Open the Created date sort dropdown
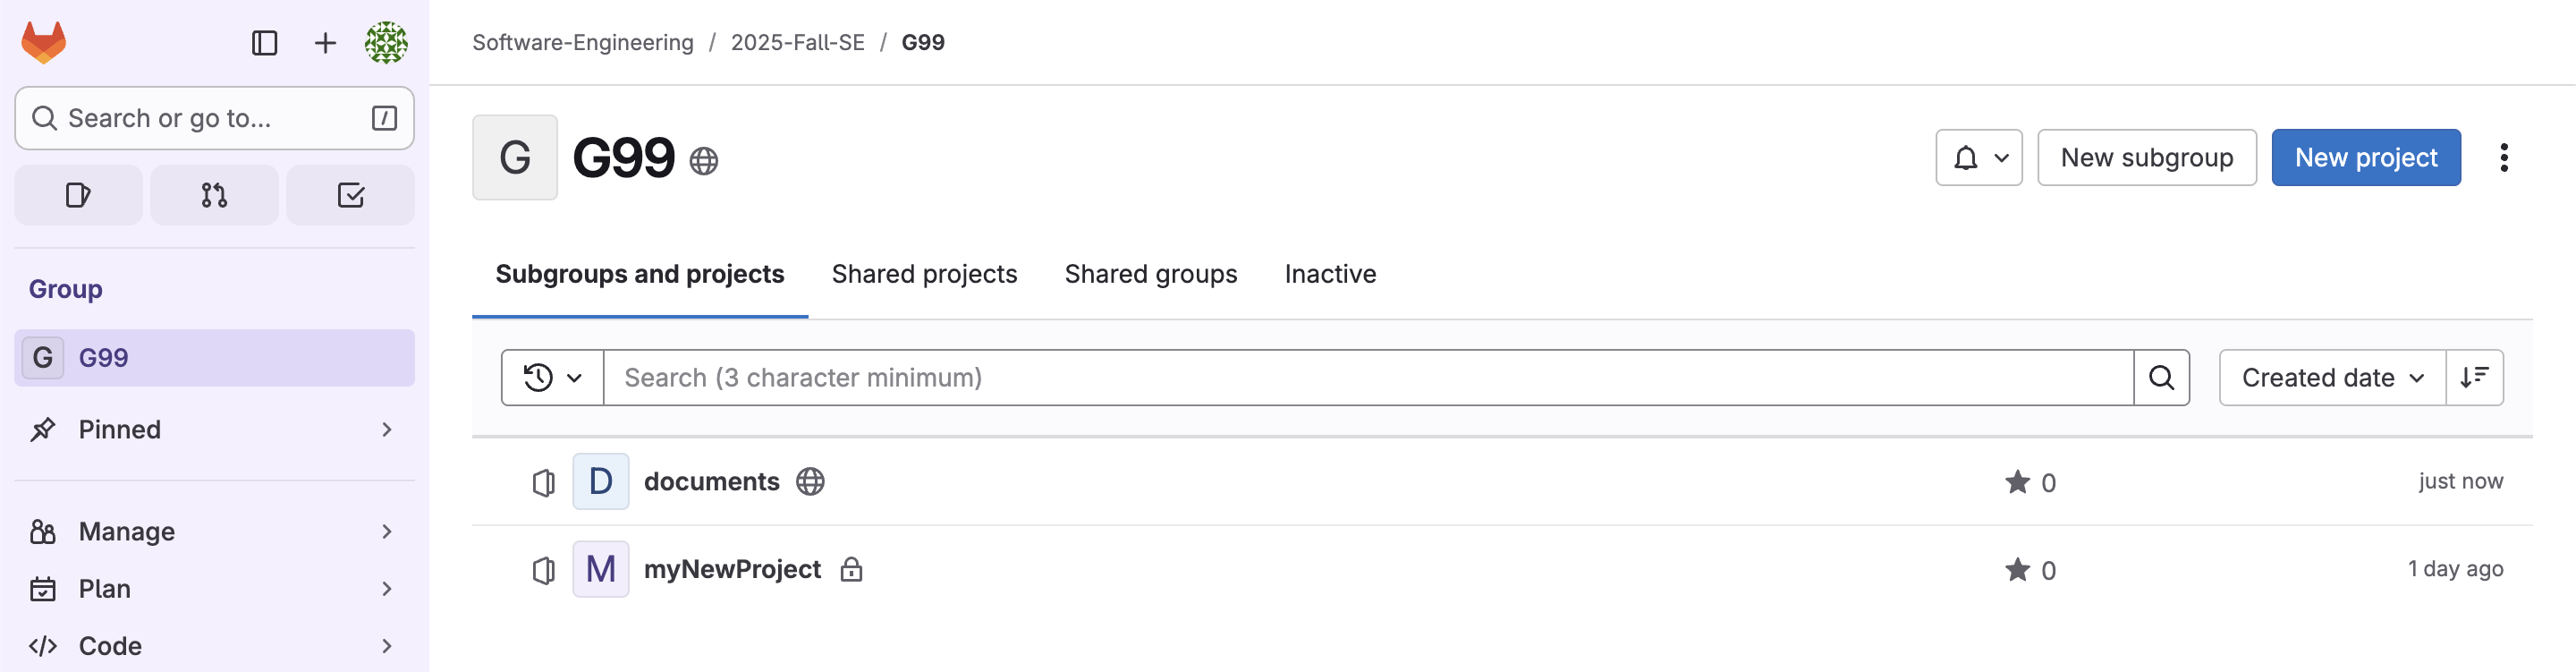Image resolution: width=2576 pixels, height=672 pixels. tap(2331, 378)
